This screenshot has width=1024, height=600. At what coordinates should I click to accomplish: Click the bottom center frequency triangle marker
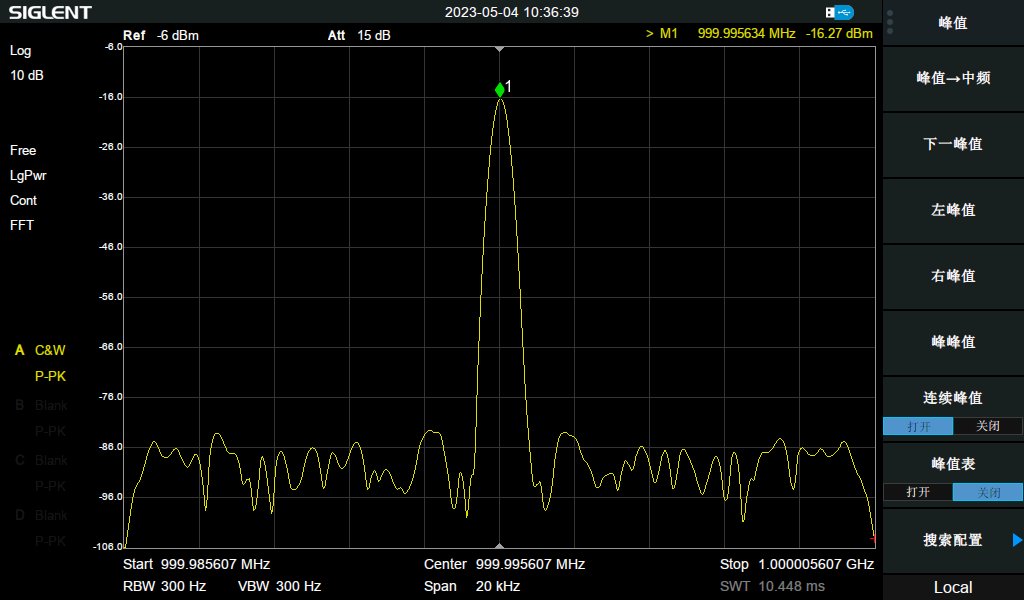(500, 546)
